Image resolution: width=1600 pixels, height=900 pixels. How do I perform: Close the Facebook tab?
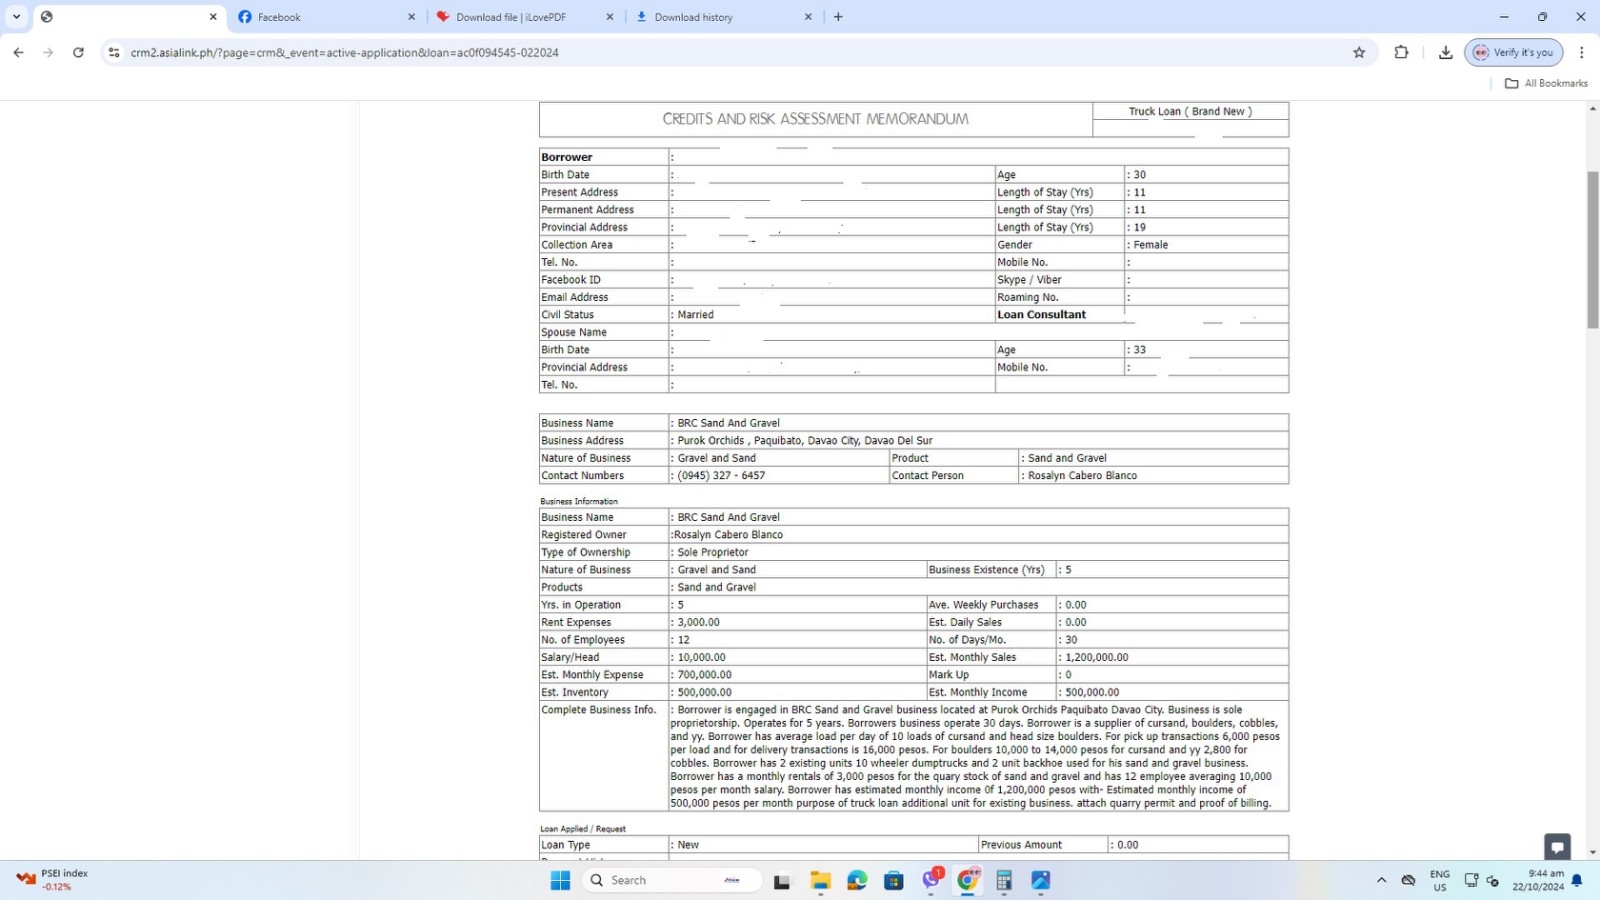[x=411, y=17]
